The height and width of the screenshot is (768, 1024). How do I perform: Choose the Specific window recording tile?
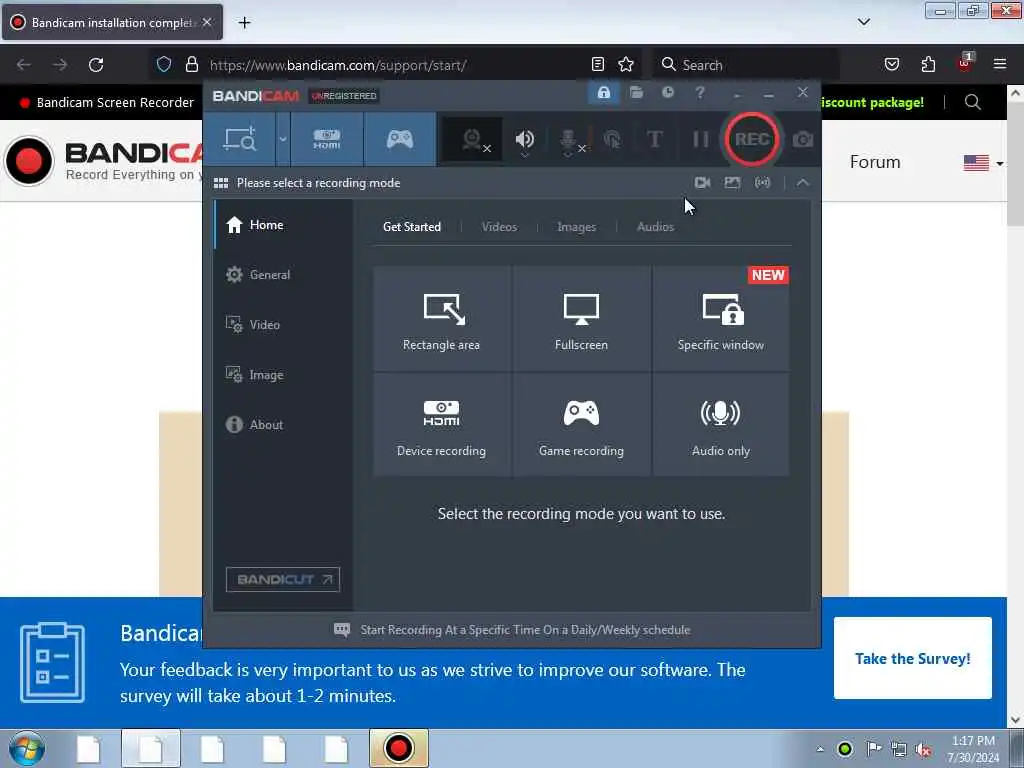click(721, 318)
